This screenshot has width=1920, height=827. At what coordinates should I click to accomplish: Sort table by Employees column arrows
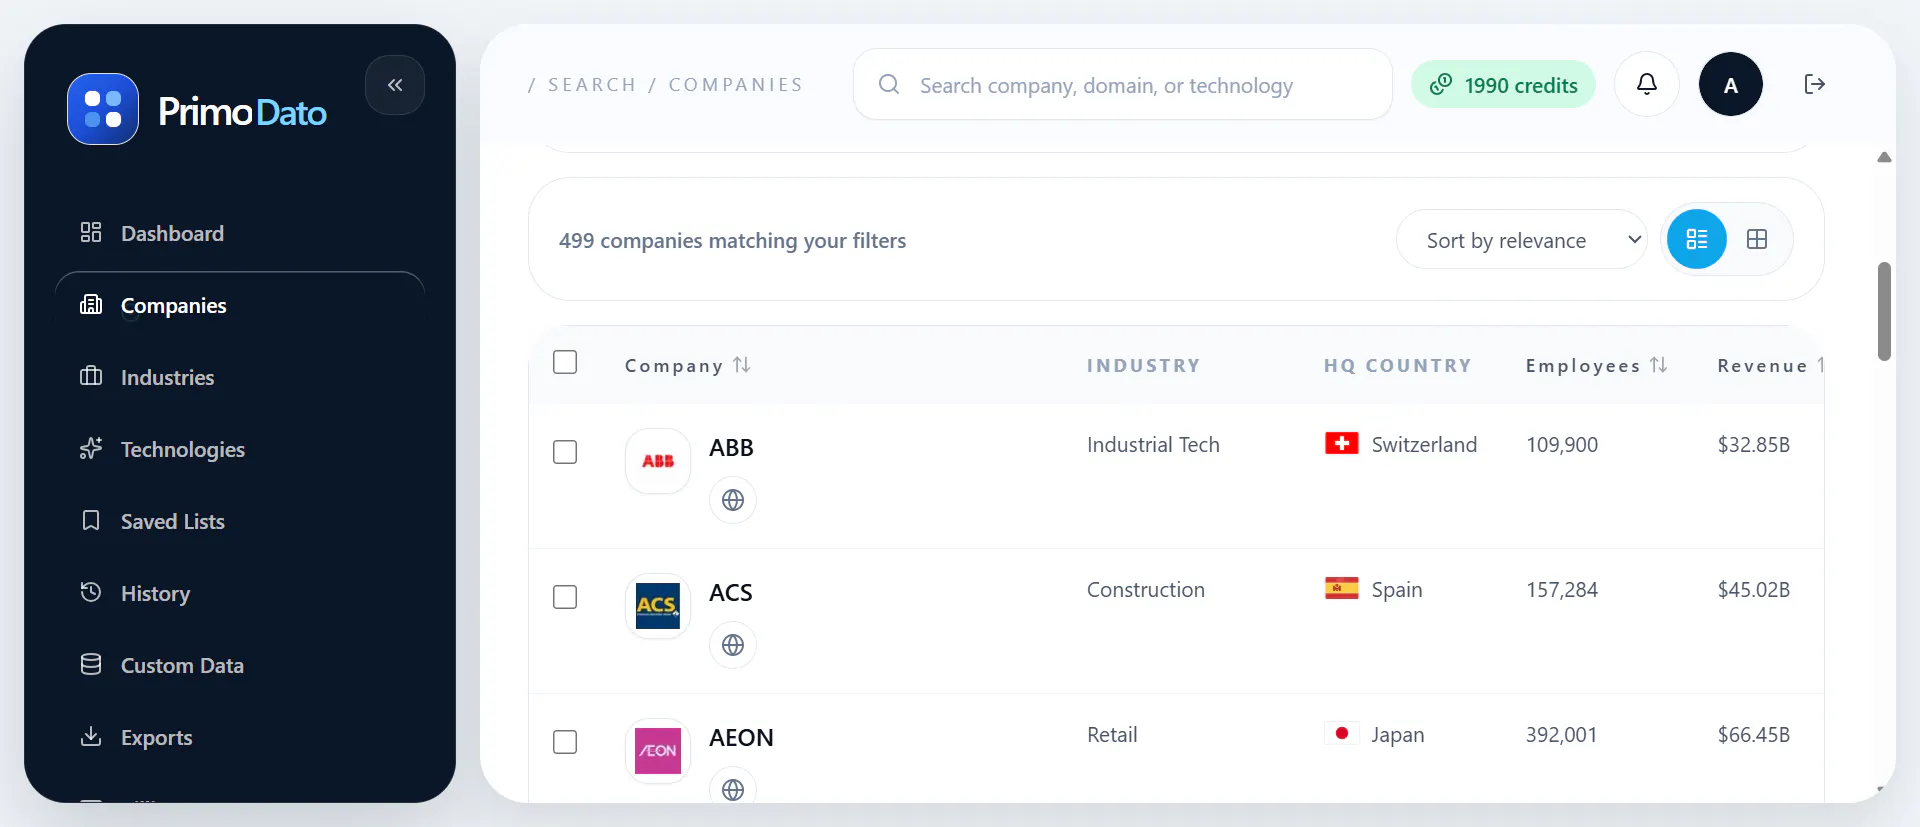[1658, 365]
